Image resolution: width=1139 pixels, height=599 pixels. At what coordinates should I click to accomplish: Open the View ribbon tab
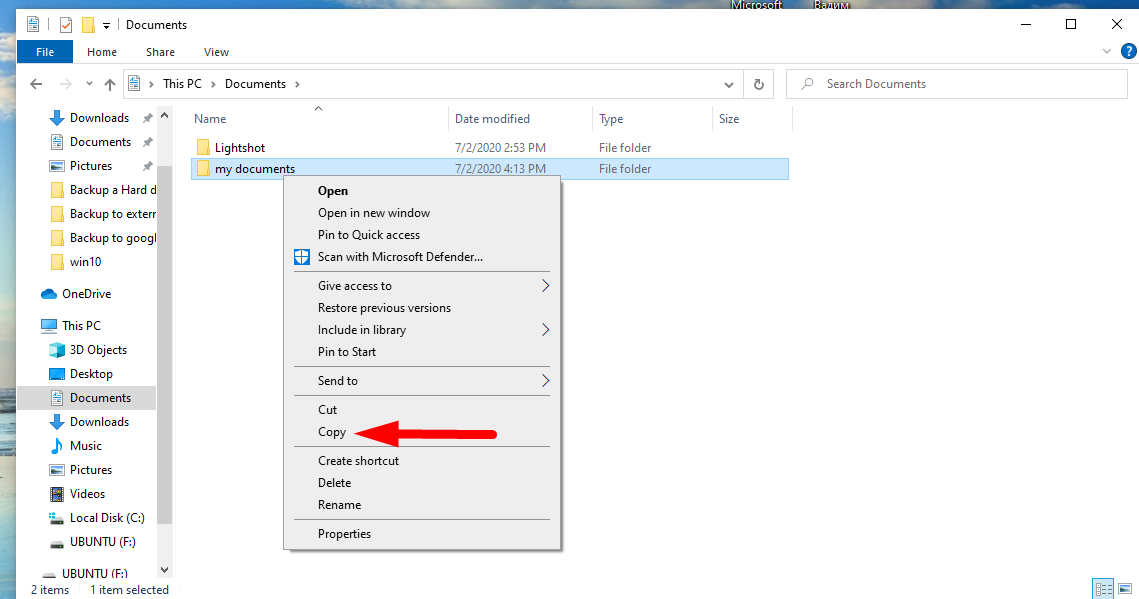point(216,52)
